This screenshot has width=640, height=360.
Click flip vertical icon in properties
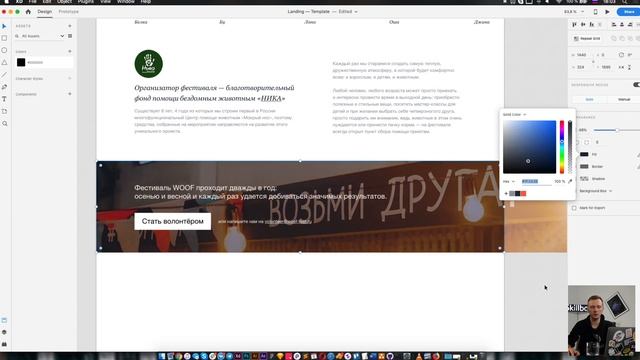tap(629, 67)
